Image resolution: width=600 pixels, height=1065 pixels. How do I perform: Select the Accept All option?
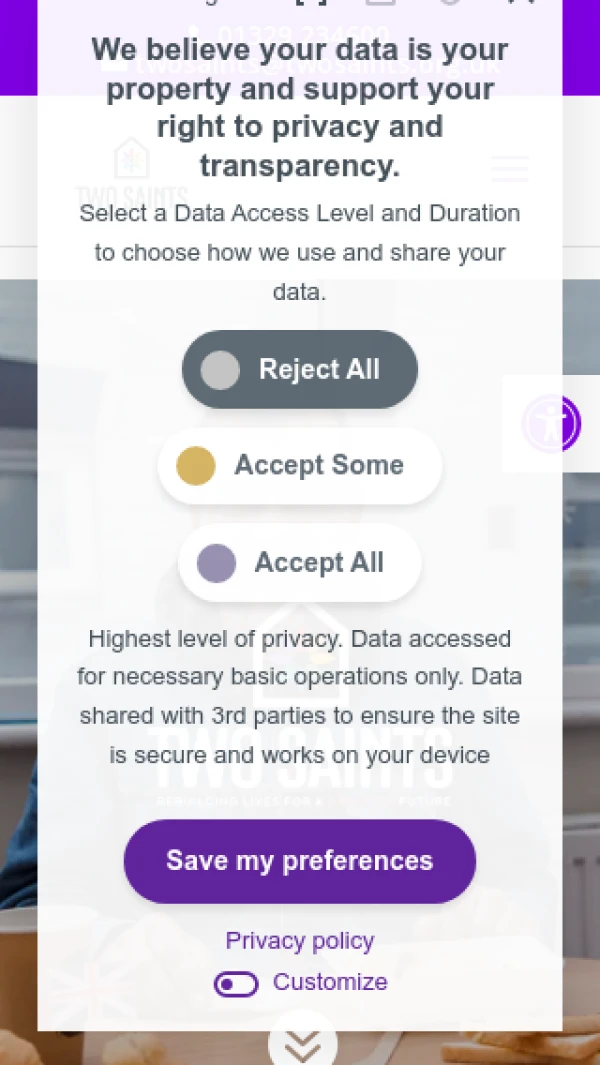300,562
